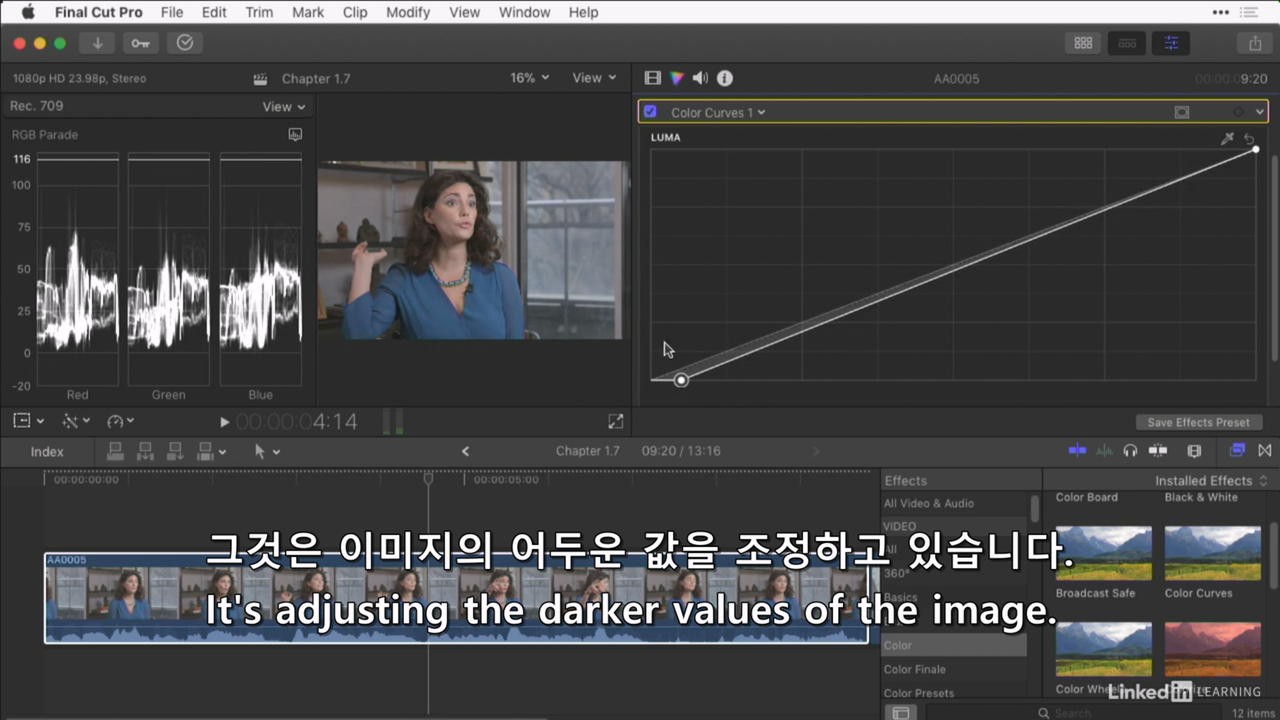Open the Apple menu

tap(27, 12)
